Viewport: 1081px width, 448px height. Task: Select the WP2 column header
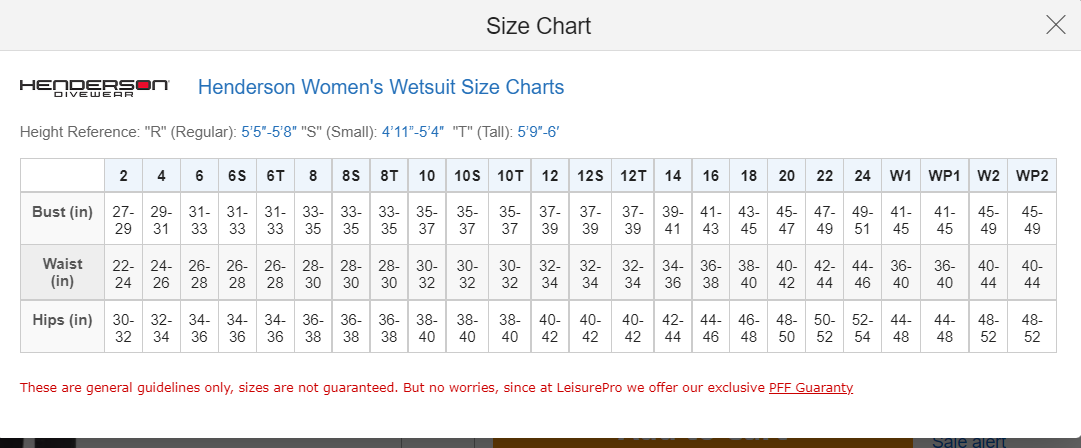coord(1031,175)
